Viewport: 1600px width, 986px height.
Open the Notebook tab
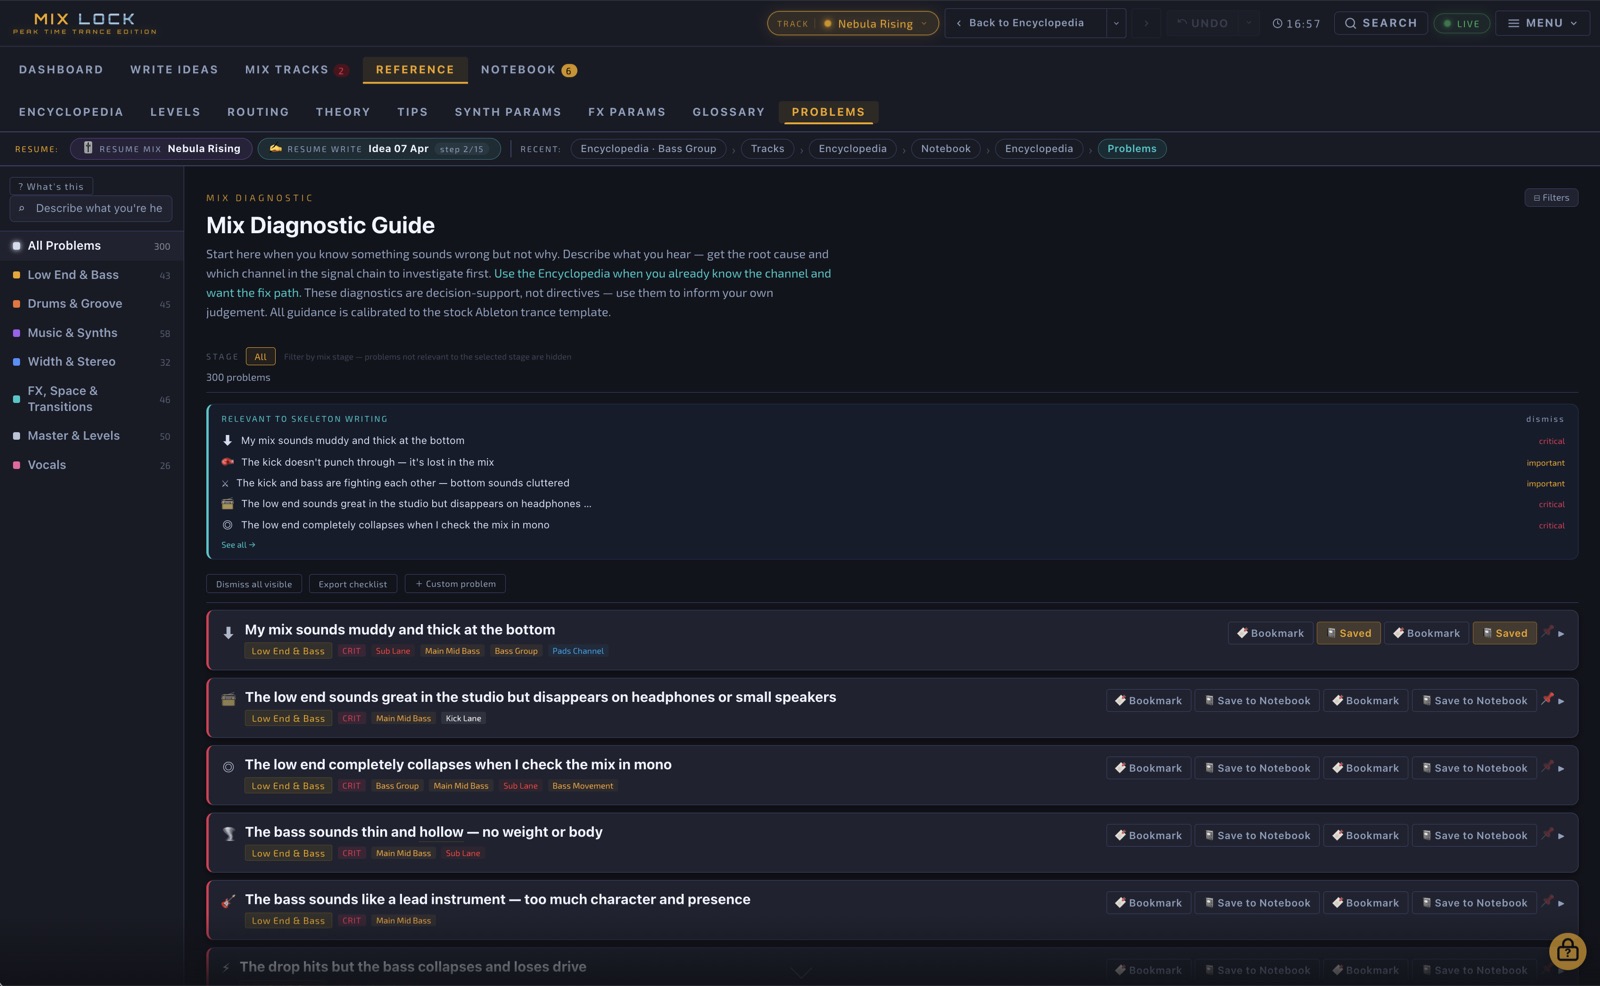pyautogui.click(x=528, y=70)
